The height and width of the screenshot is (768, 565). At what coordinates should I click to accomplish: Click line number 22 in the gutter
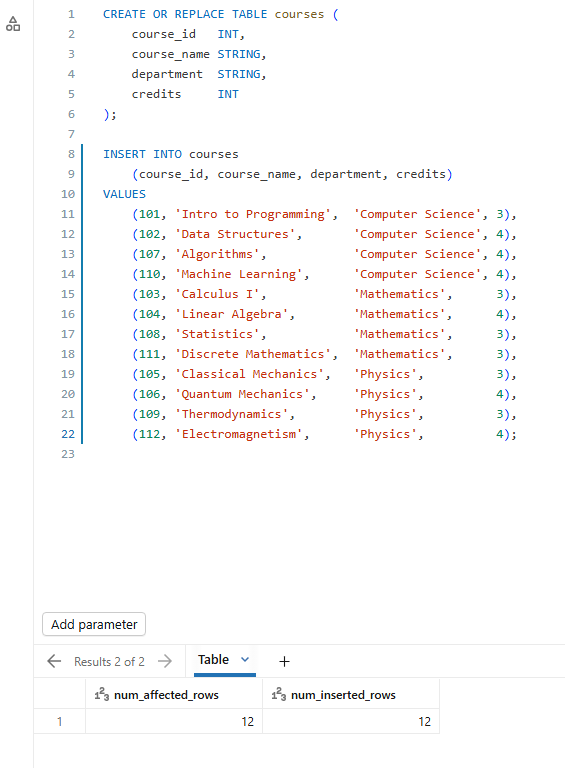click(x=68, y=434)
